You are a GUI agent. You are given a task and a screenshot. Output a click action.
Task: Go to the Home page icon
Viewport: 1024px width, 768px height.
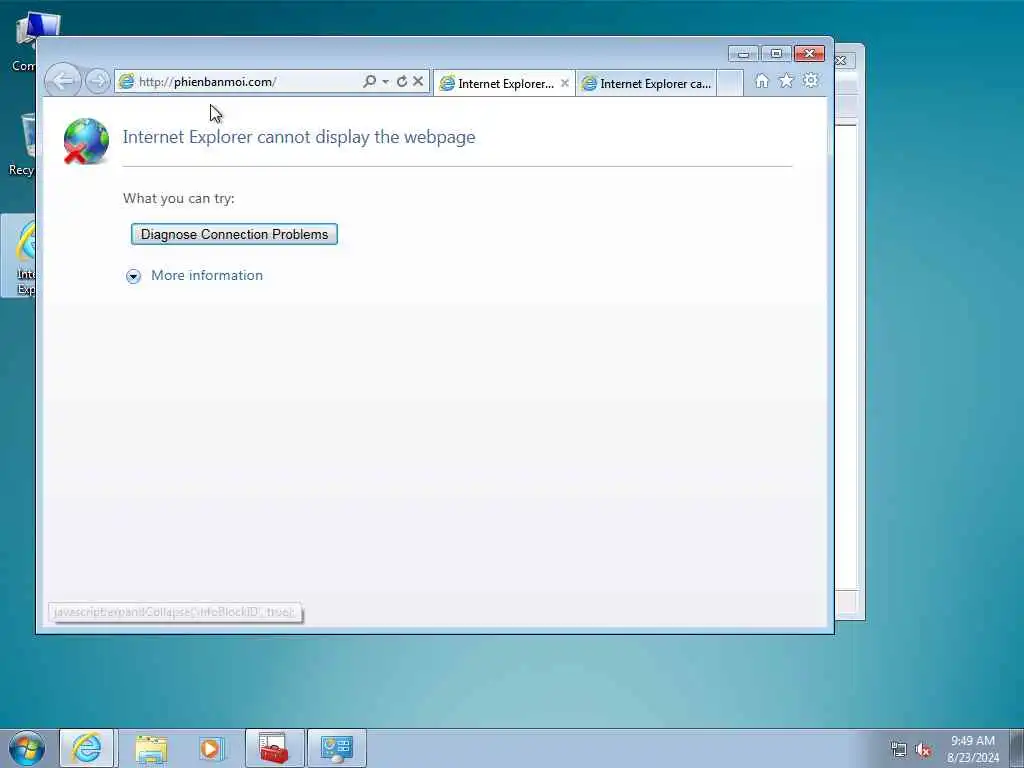tap(761, 80)
